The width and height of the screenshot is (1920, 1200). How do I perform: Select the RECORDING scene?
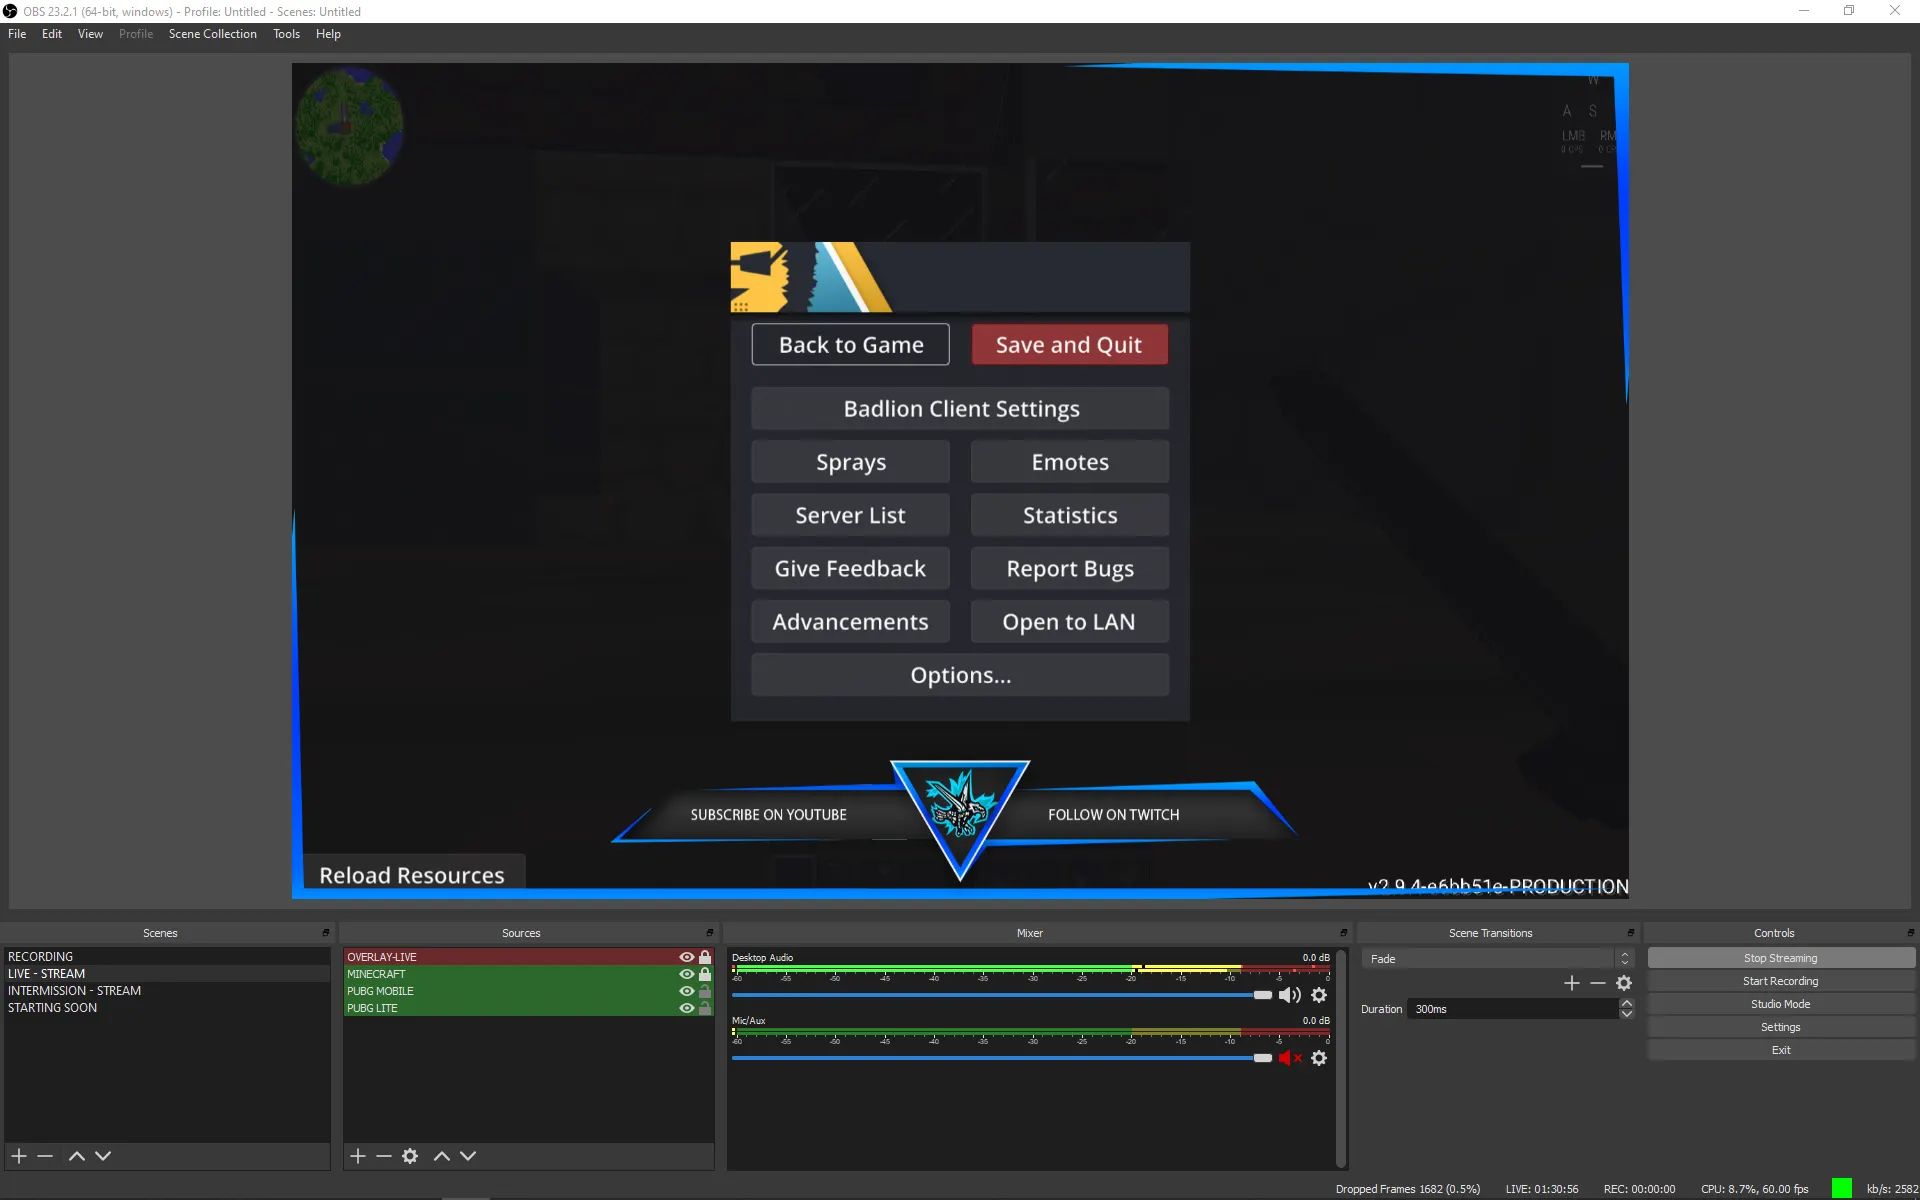tap(167, 957)
